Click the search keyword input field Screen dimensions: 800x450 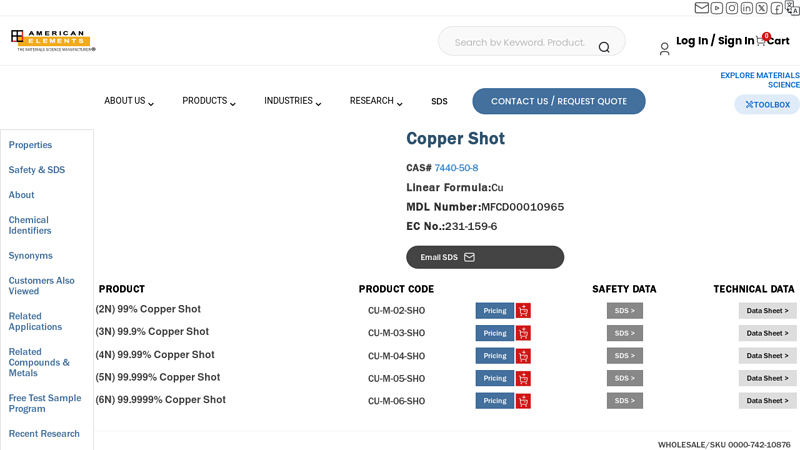(x=520, y=42)
